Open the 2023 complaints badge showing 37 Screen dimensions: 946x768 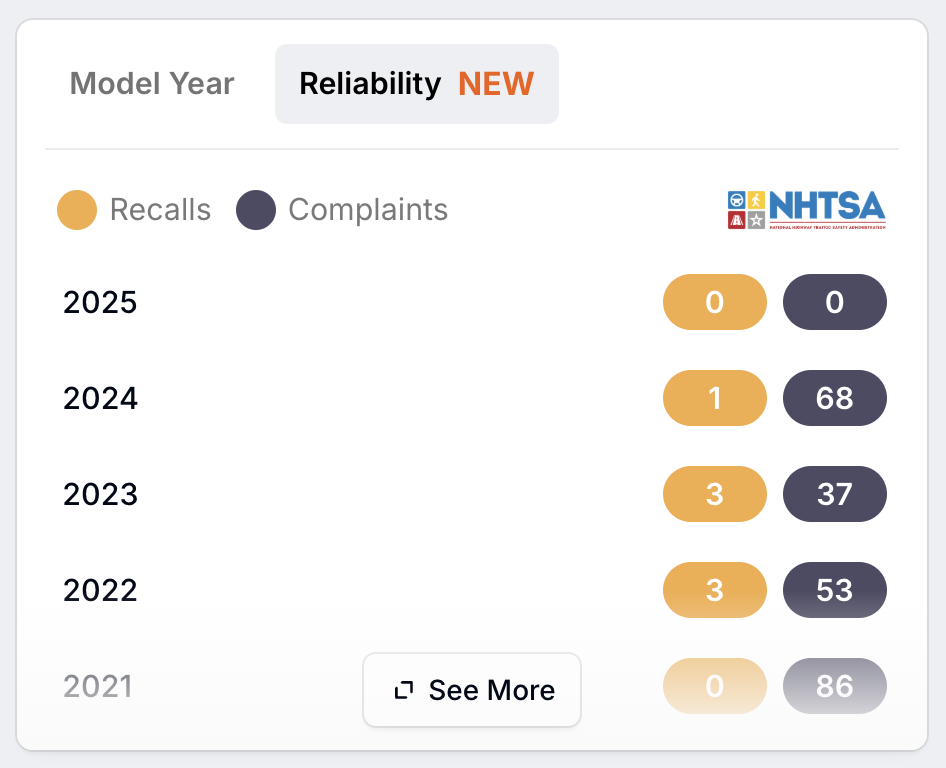pyautogui.click(x=835, y=493)
